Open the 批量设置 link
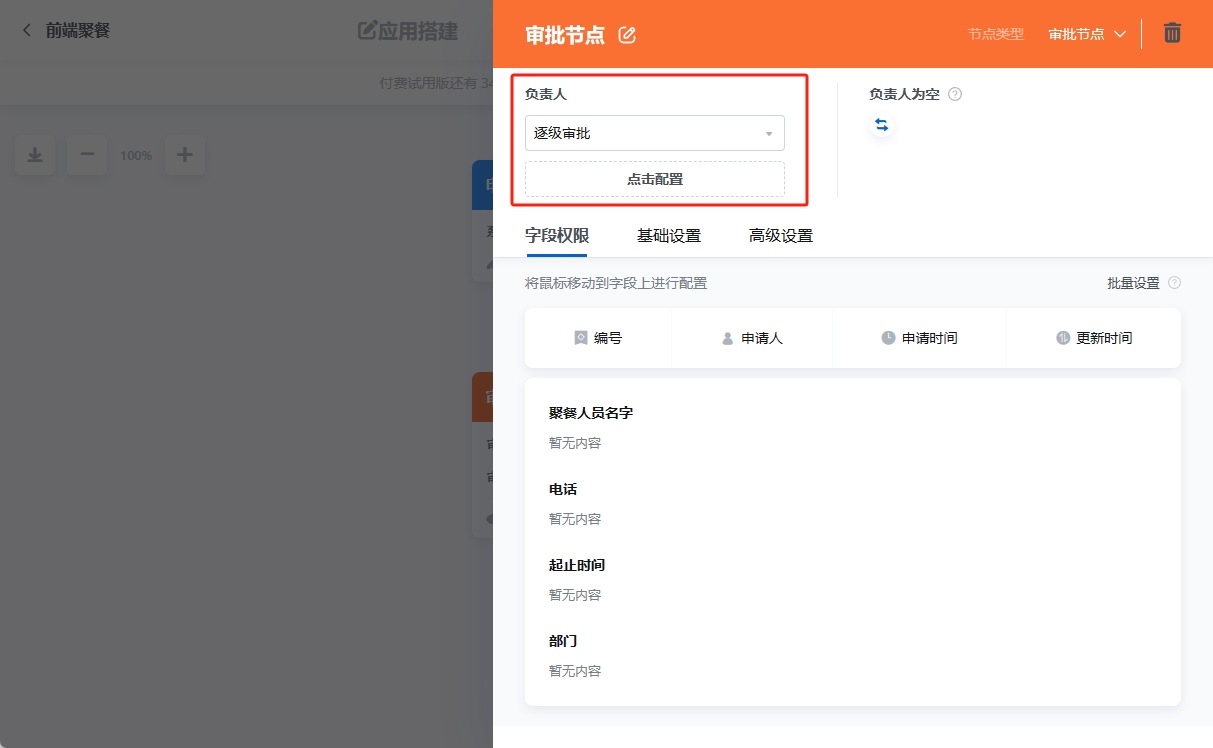1213x748 pixels. (x=1134, y=283)
